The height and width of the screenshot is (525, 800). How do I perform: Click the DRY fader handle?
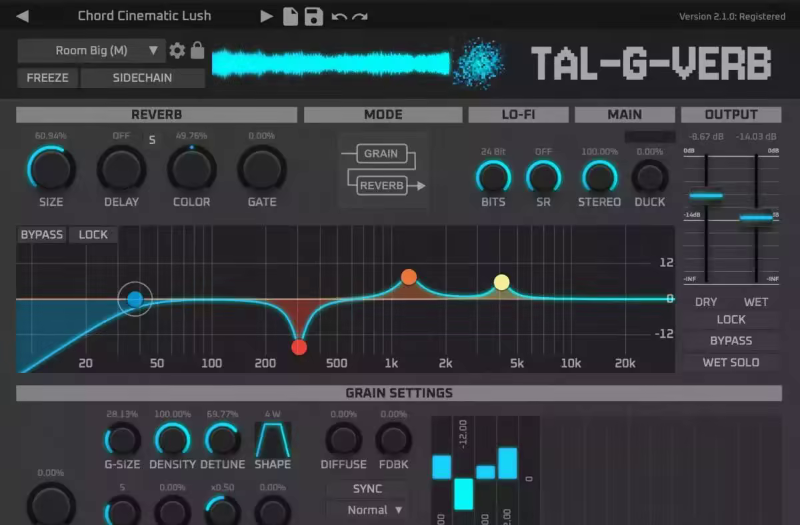706,195
